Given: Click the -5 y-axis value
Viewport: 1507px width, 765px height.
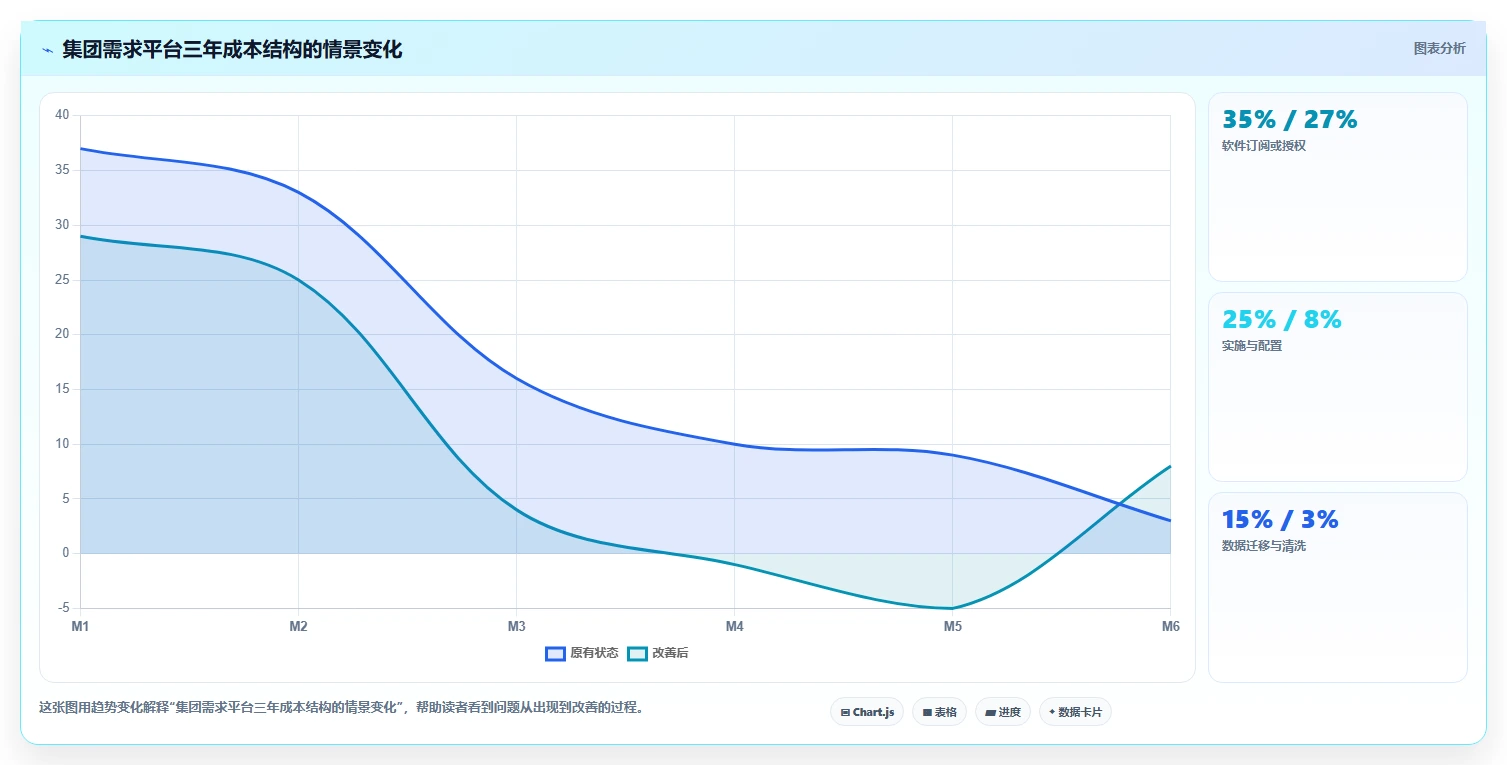Looking at the screenshot, I should [x=63, y=608].
